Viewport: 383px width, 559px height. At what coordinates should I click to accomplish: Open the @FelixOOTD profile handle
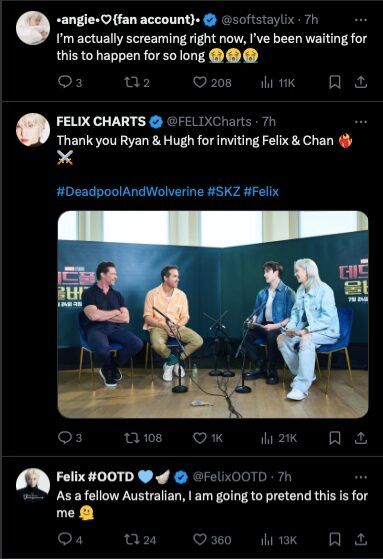(x=230, y=477)
